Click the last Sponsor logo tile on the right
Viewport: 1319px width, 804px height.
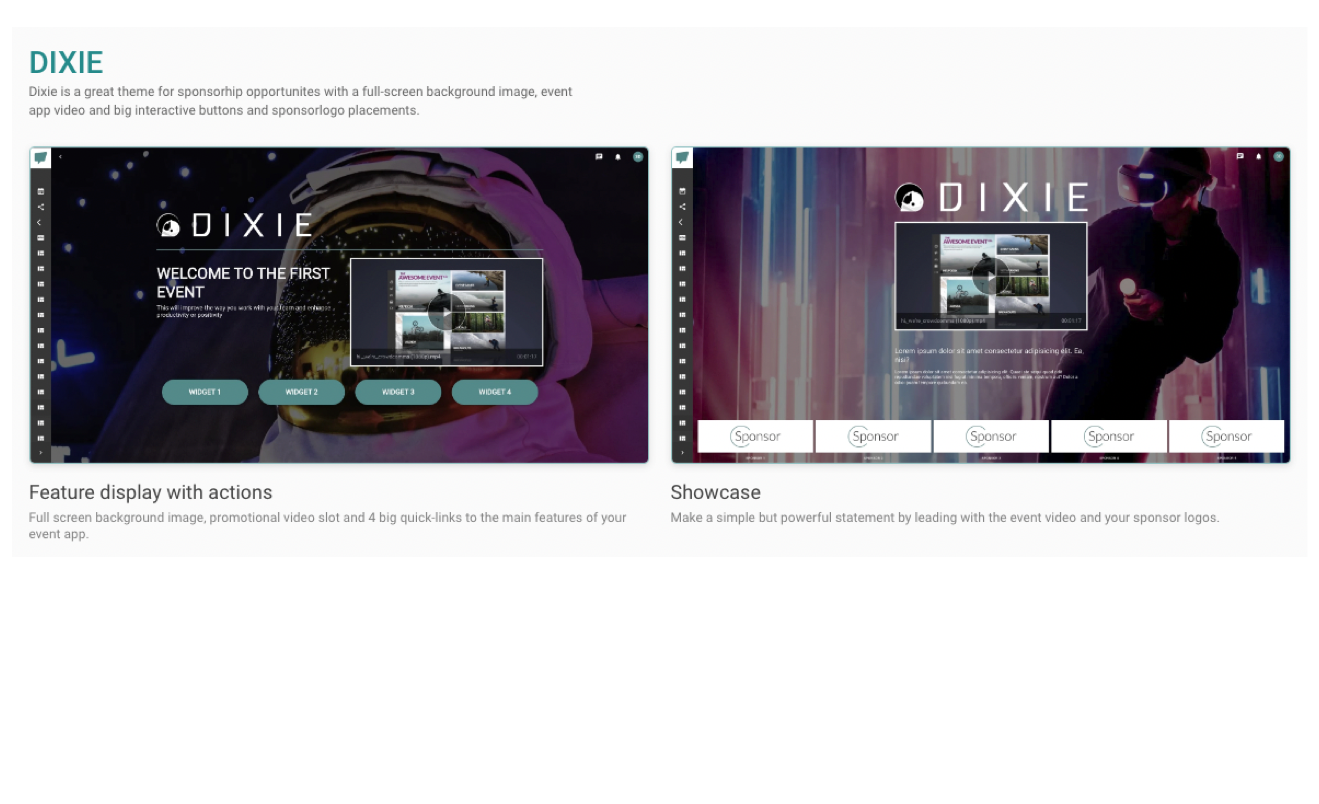click(1226, 436)
